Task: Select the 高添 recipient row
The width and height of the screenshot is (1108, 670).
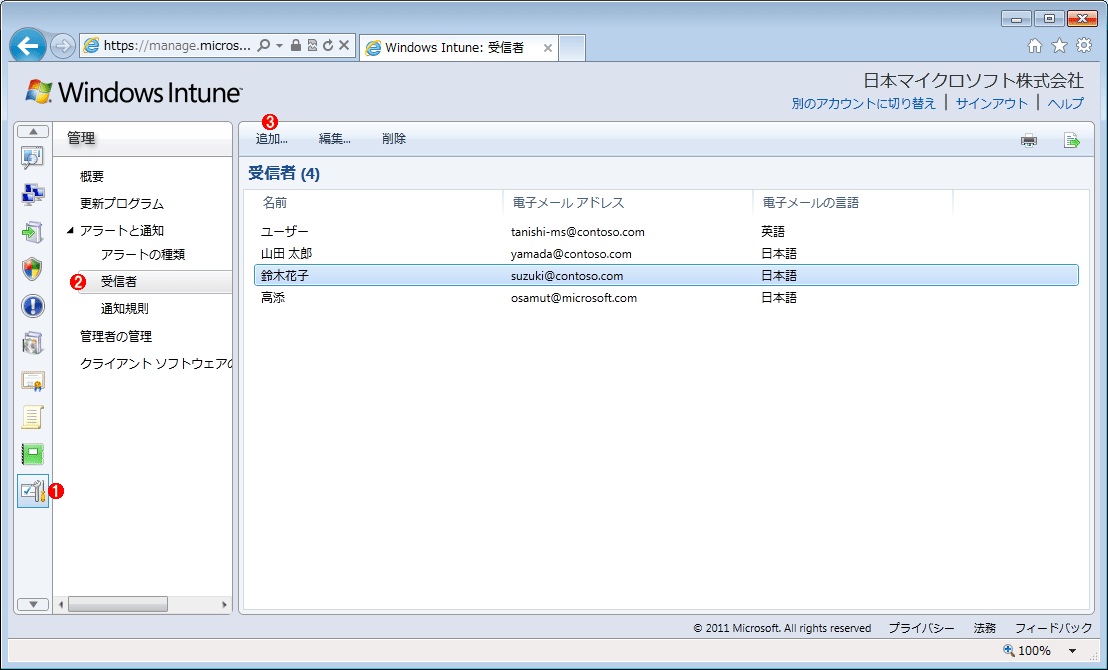Action: 666,298
